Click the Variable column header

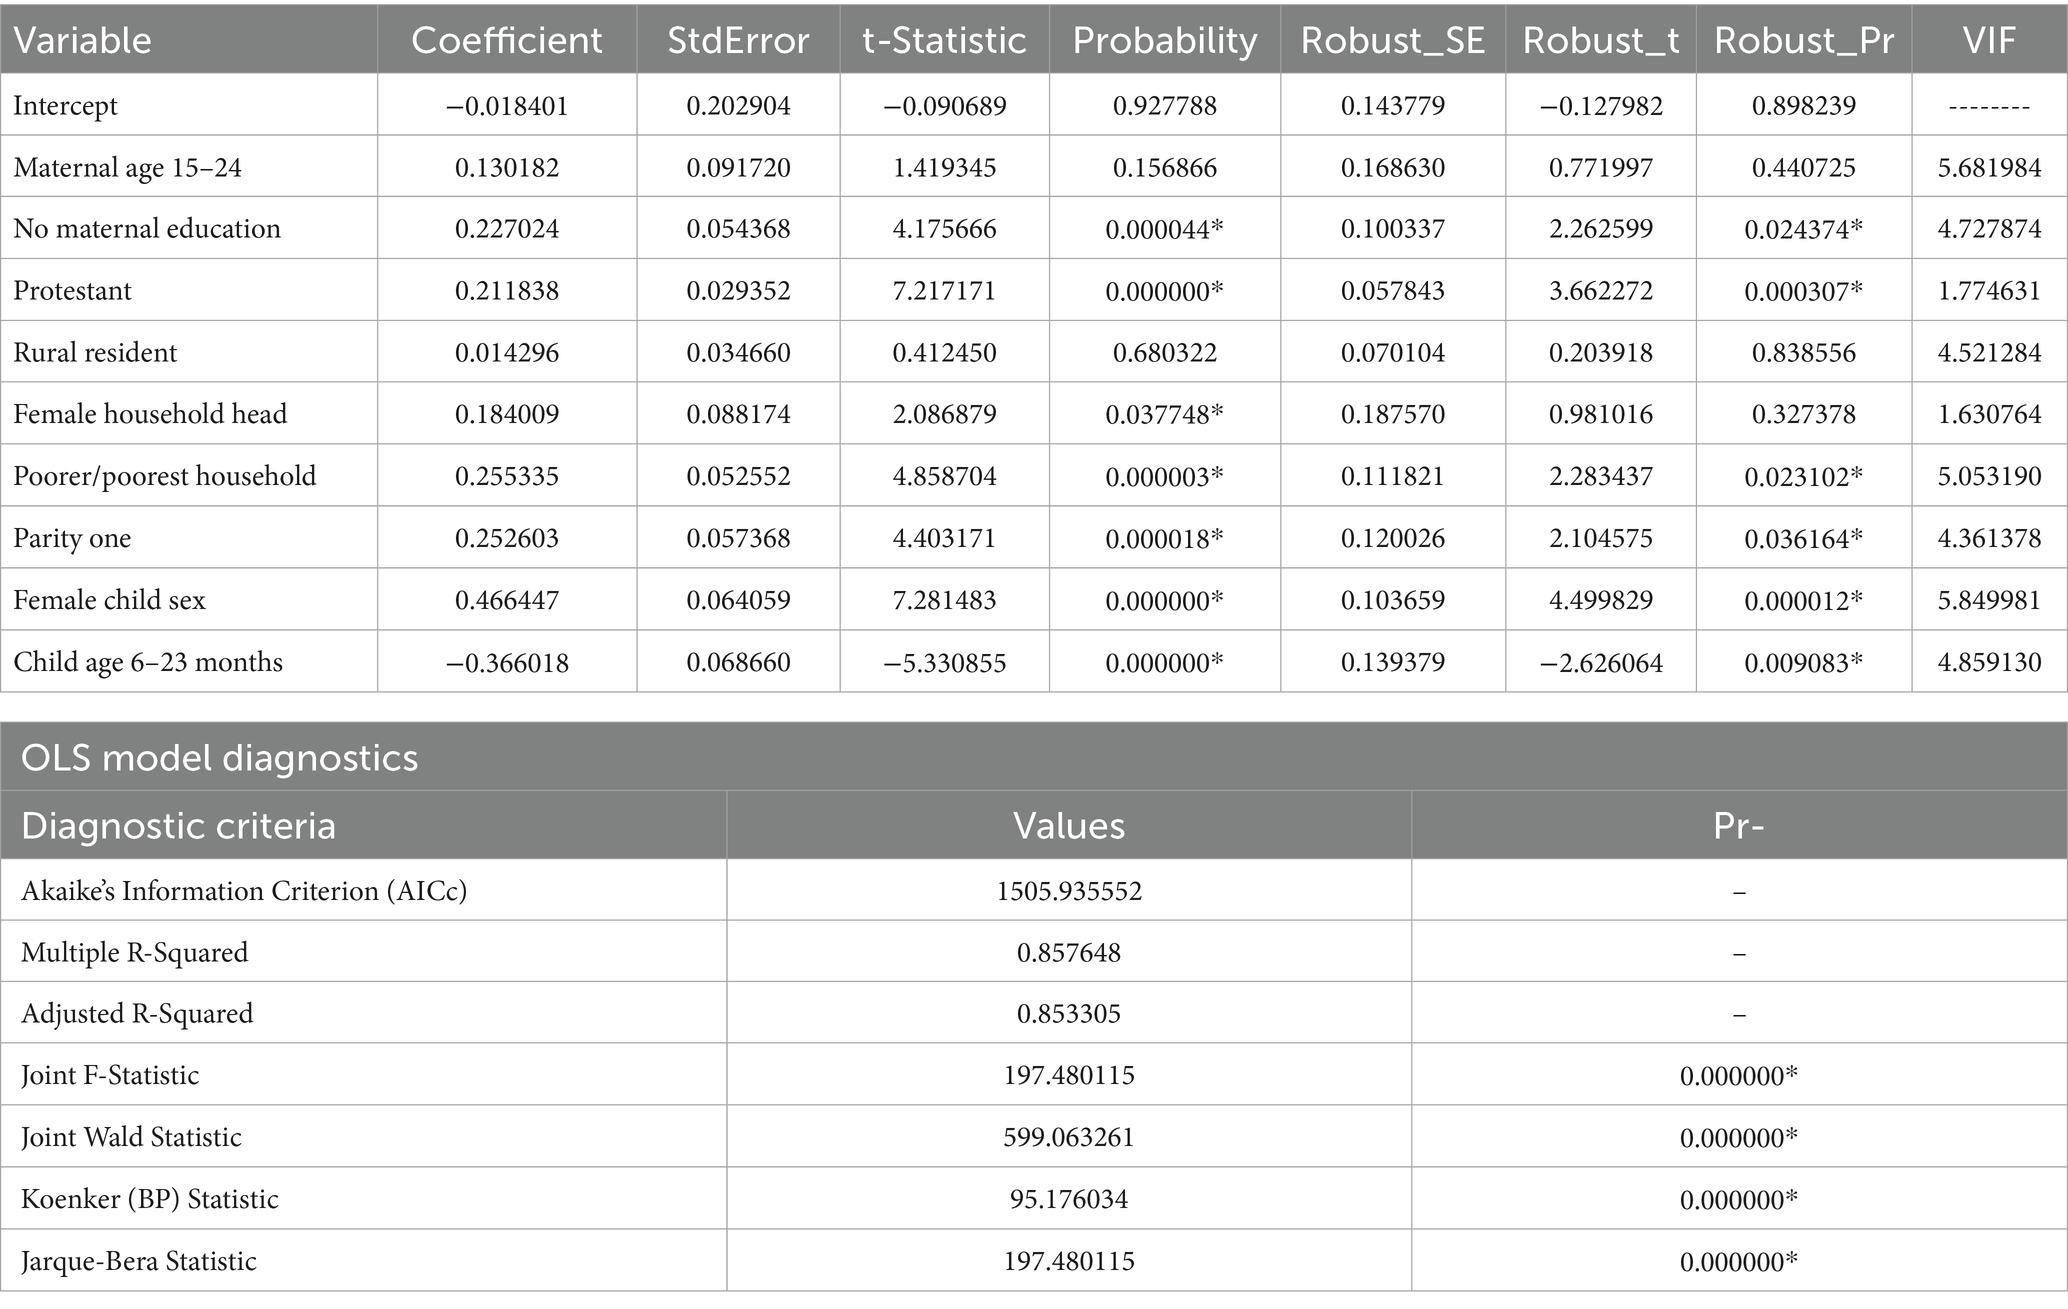pos(83,40)
